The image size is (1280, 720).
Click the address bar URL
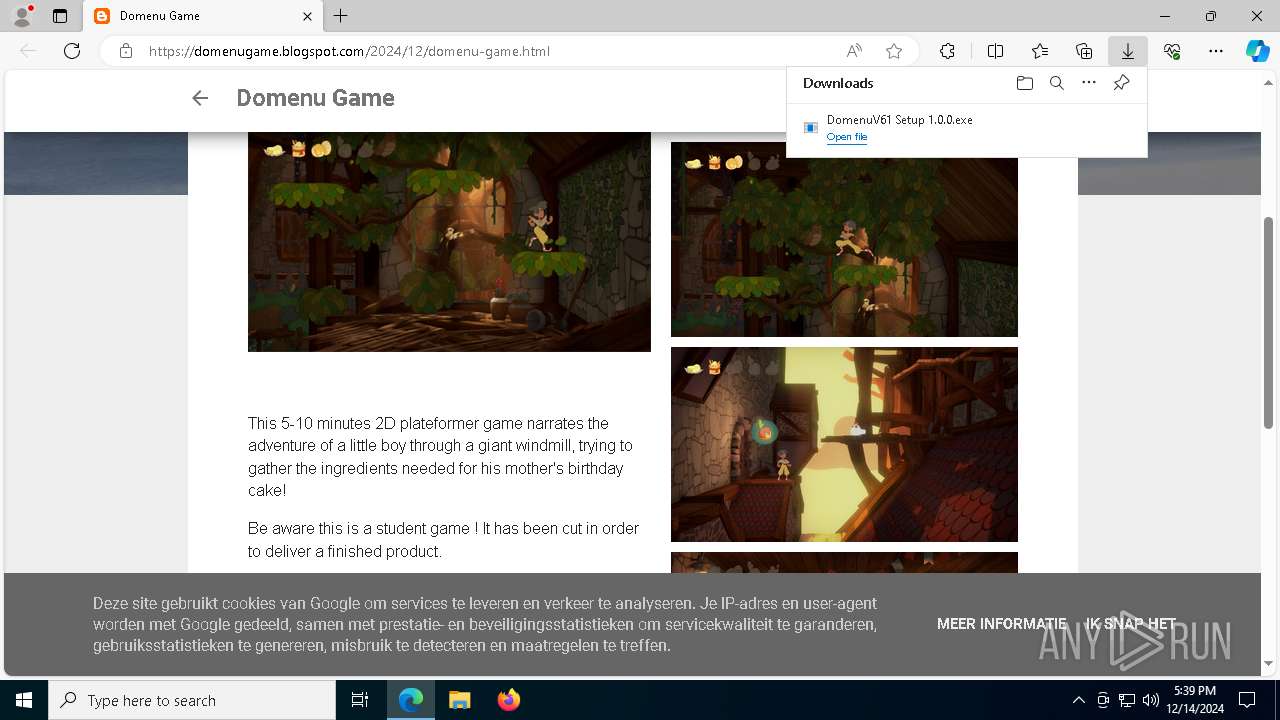tap(349, 51)
